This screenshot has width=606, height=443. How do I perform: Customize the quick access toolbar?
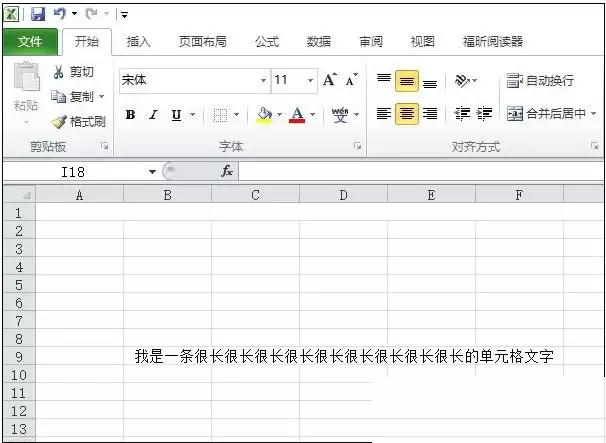point(124,15)
